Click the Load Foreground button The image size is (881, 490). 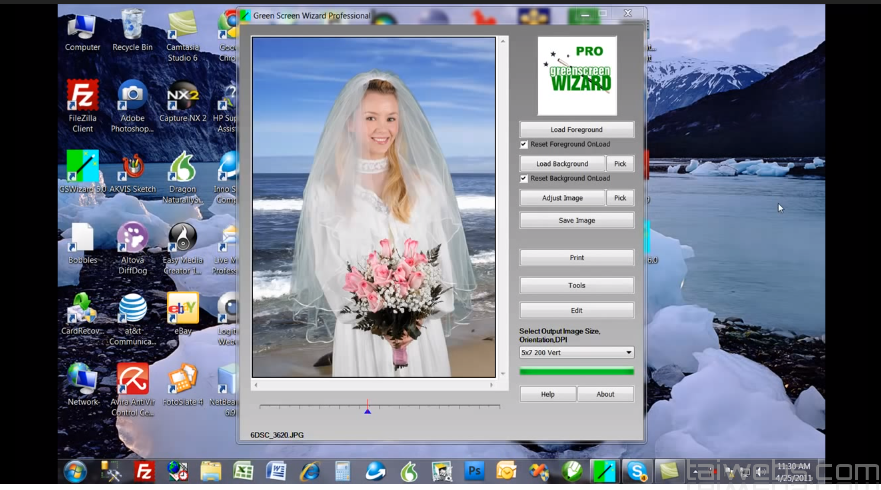576,130
